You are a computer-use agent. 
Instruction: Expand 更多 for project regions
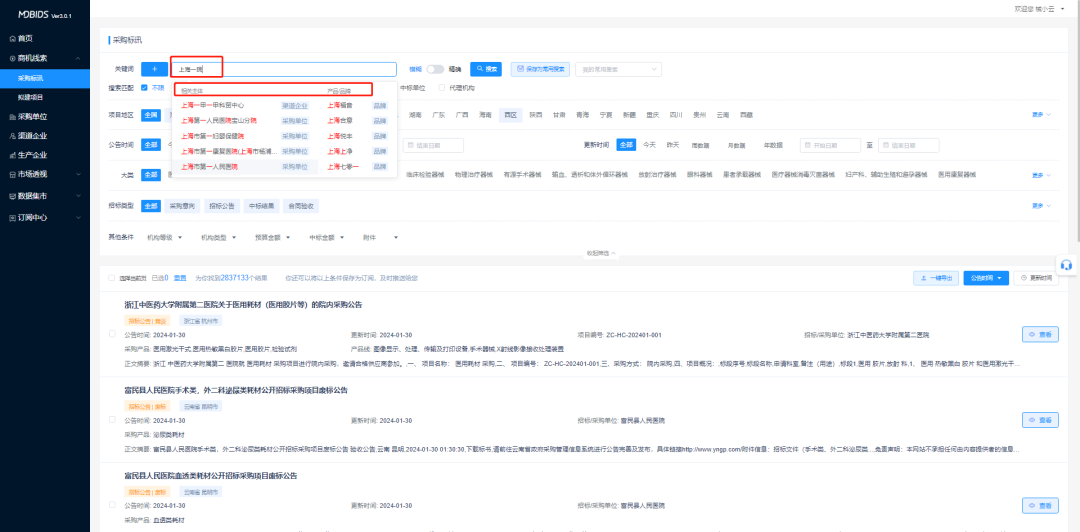click(x=1041, y=115)
